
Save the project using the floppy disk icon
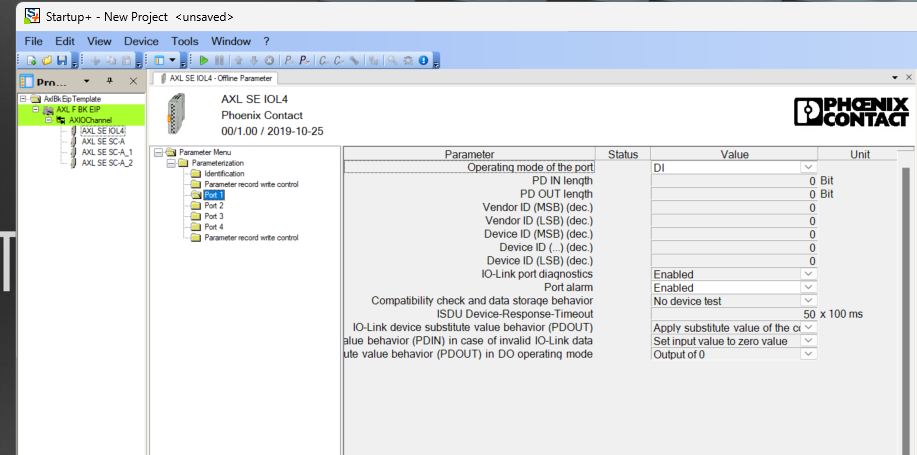62,60
